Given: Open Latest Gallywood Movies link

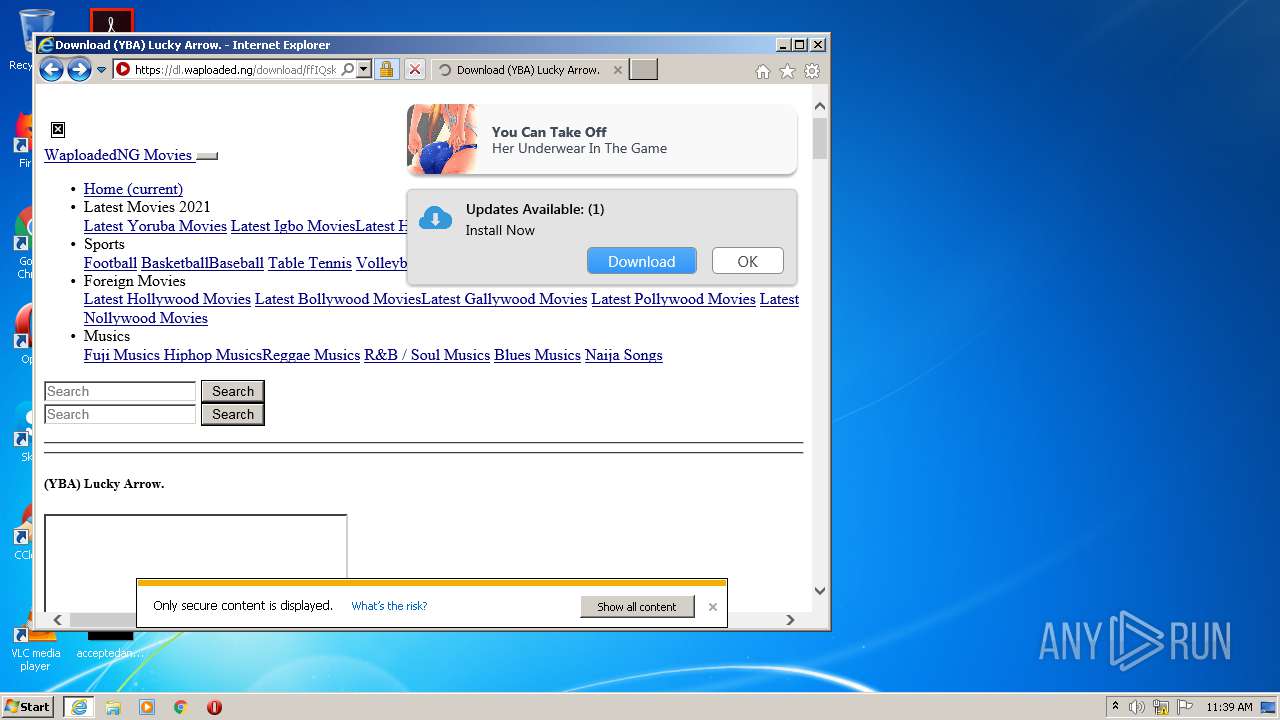Looking at the screenshot, I should 504,299.
